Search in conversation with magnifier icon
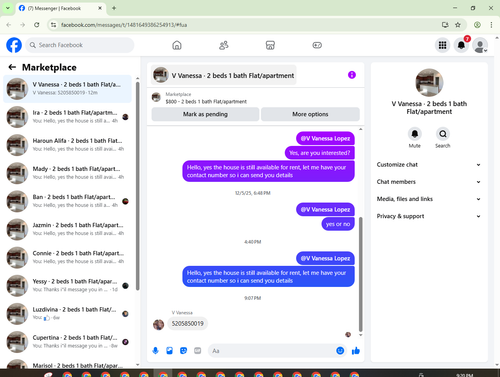 [443, 134]
